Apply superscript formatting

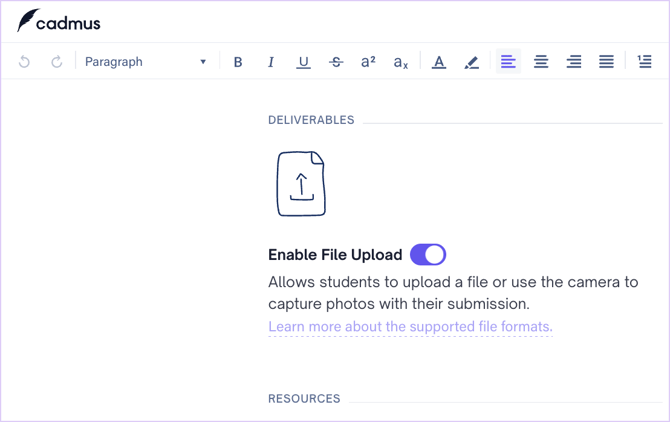368,62
